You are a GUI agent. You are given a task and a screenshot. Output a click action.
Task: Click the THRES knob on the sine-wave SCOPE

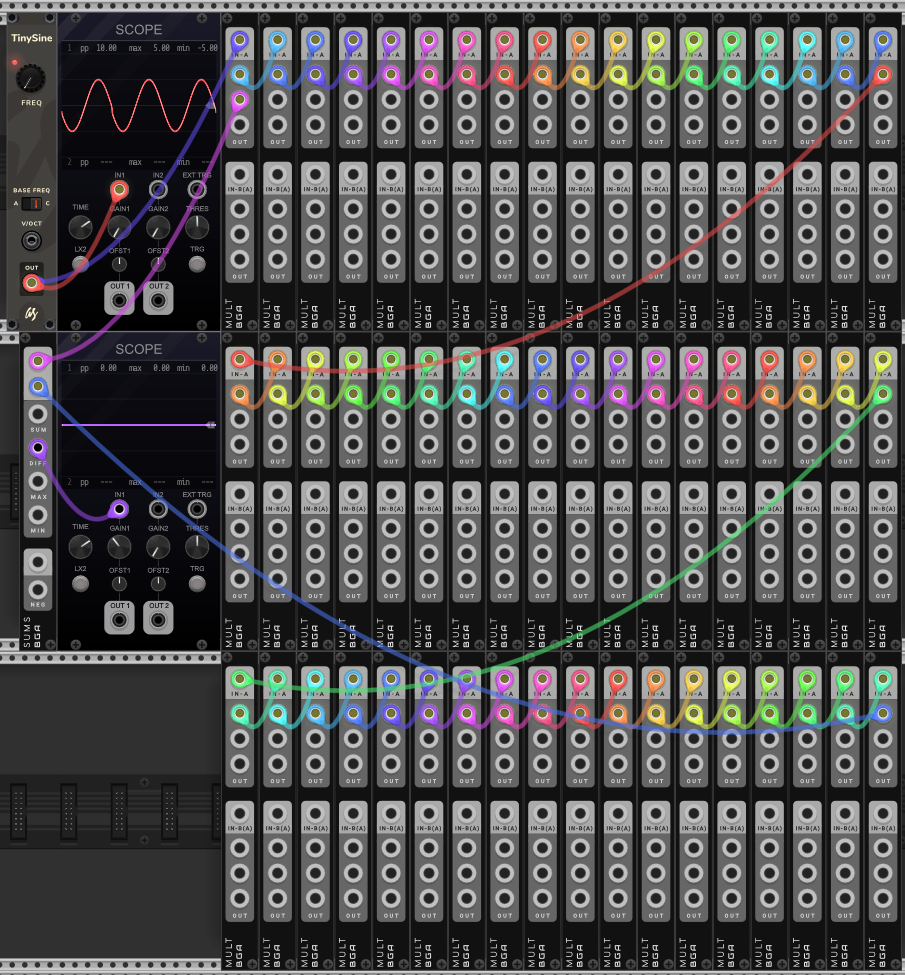pyautogui.click(x=197, y=228)
